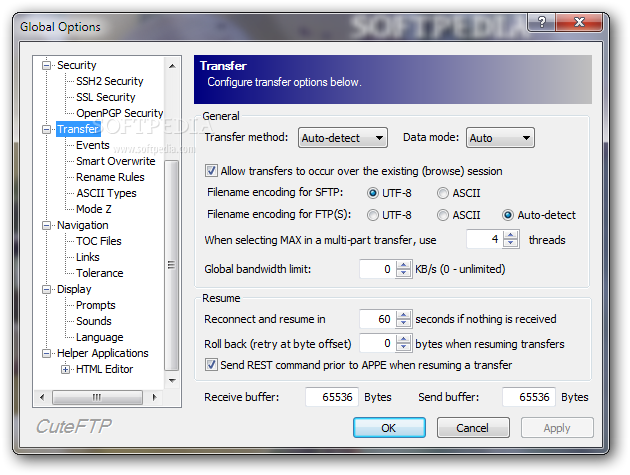Open the Links settings page

point(88,257)
